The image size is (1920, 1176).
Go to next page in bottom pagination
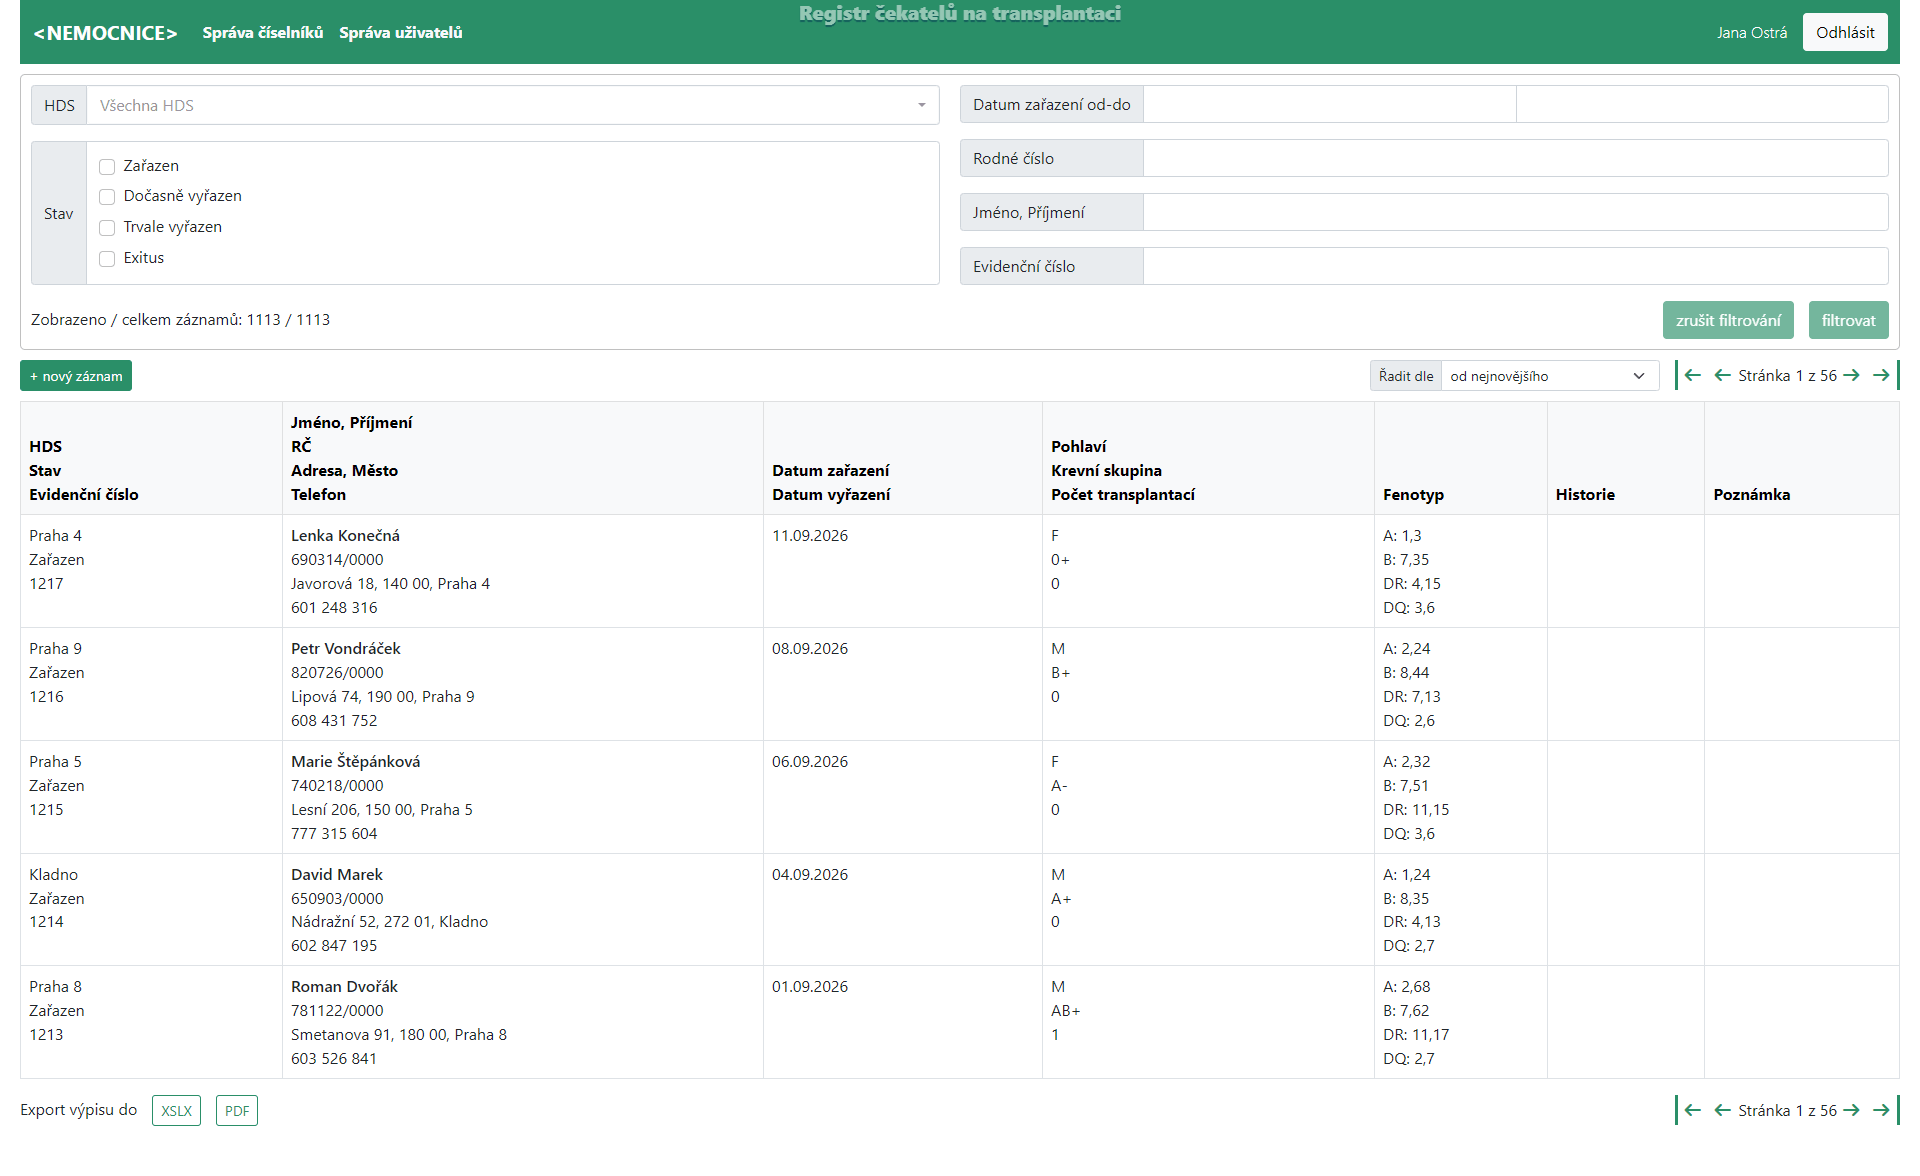coord(1851,1111)
